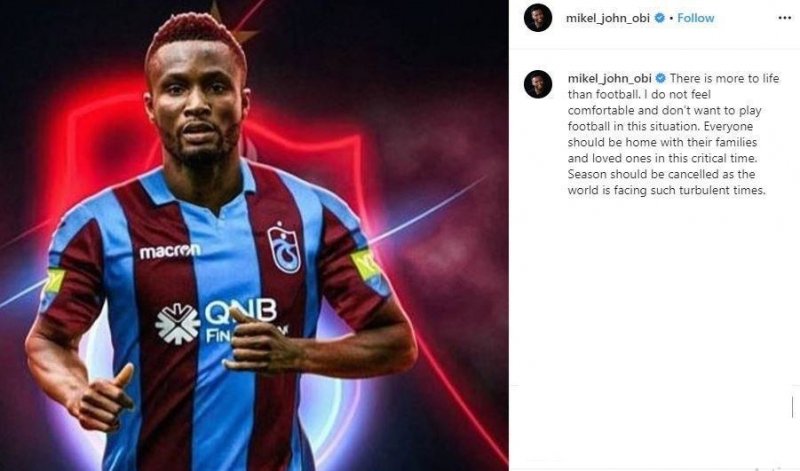
Task: Click empty white area below the caption
Action: click(654, 291)
